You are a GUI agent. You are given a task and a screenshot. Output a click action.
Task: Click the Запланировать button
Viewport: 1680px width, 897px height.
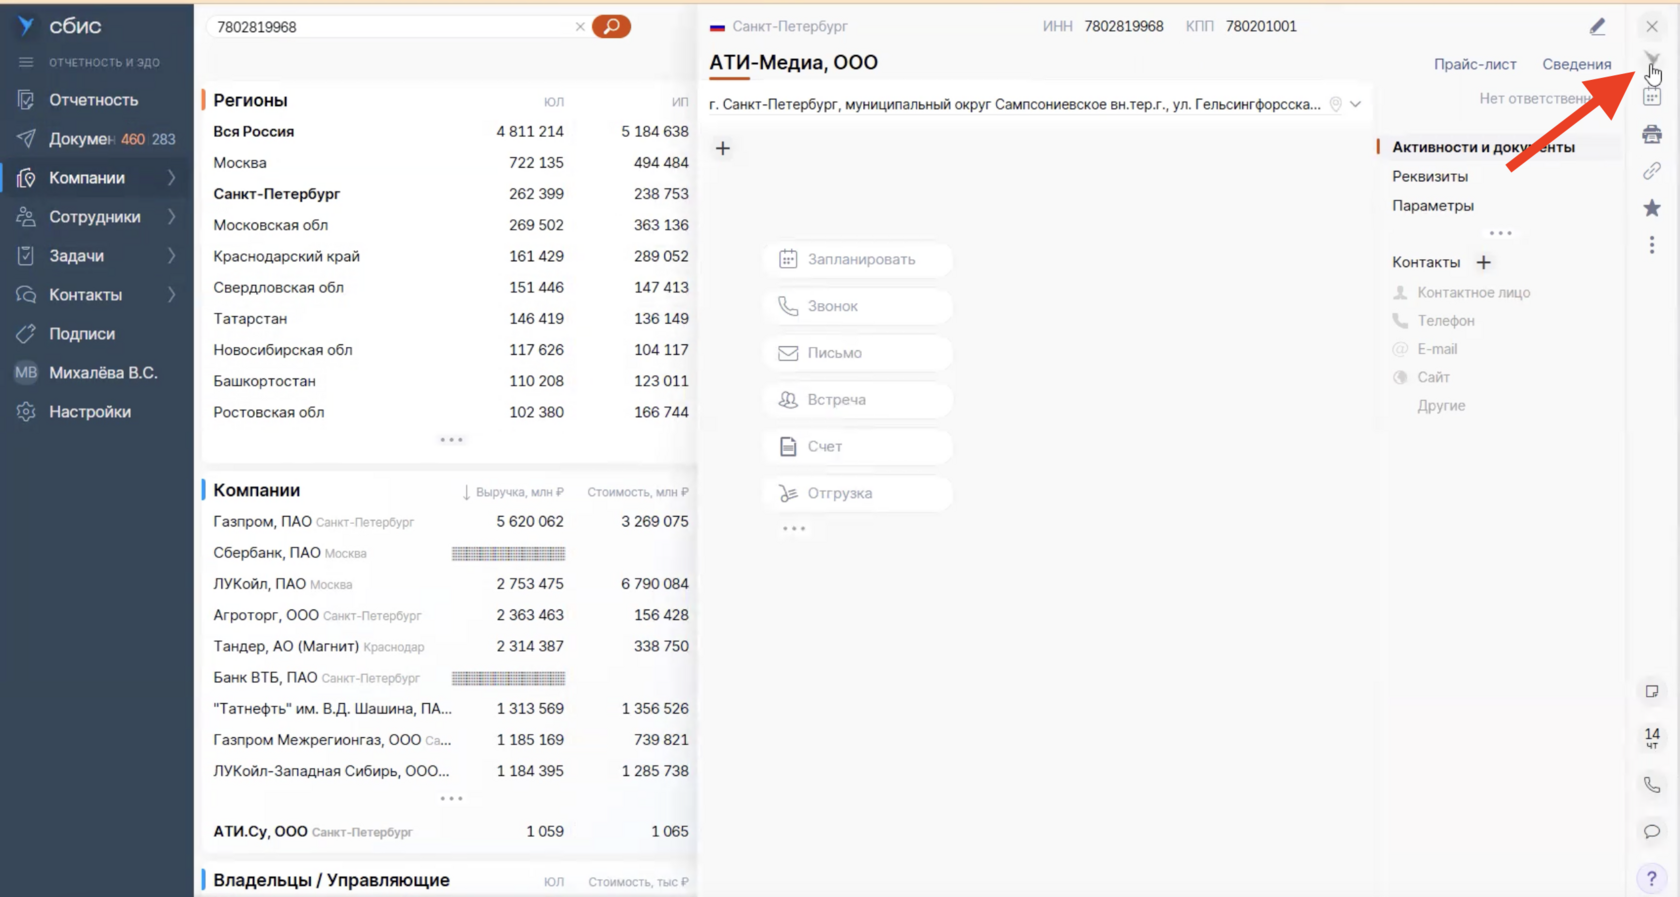click(x=858, y=259)
